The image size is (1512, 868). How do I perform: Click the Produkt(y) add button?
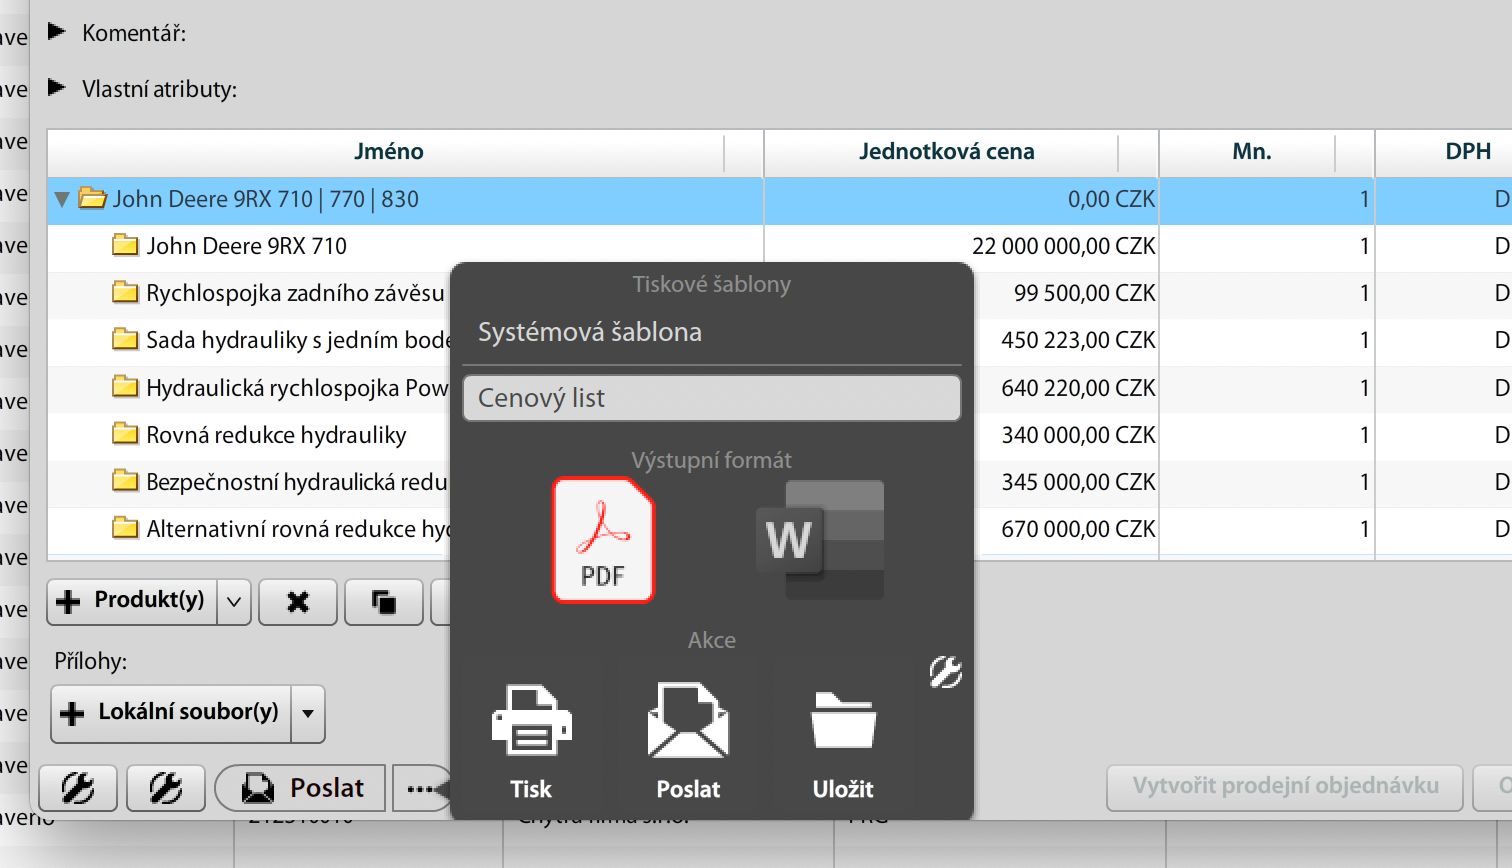tap(132, 602)
